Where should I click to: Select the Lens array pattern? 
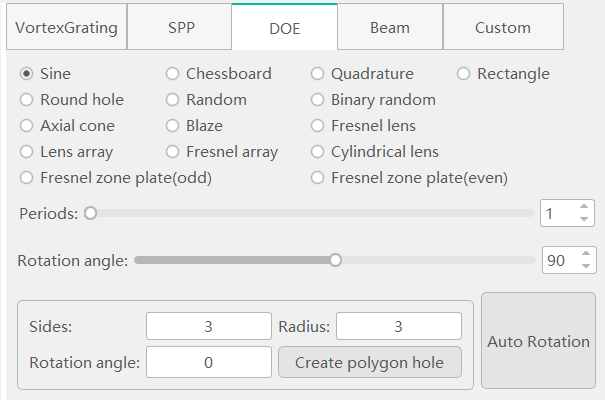click(x=66, y=152)
